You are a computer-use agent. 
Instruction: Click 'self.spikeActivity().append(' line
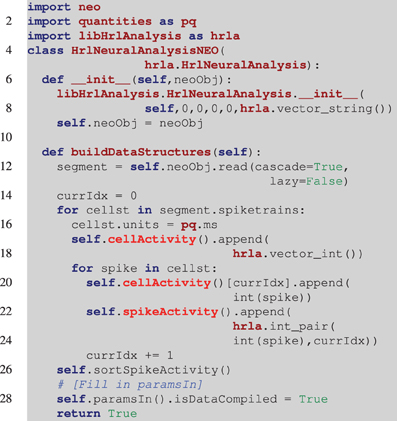[x=189, y=312]
